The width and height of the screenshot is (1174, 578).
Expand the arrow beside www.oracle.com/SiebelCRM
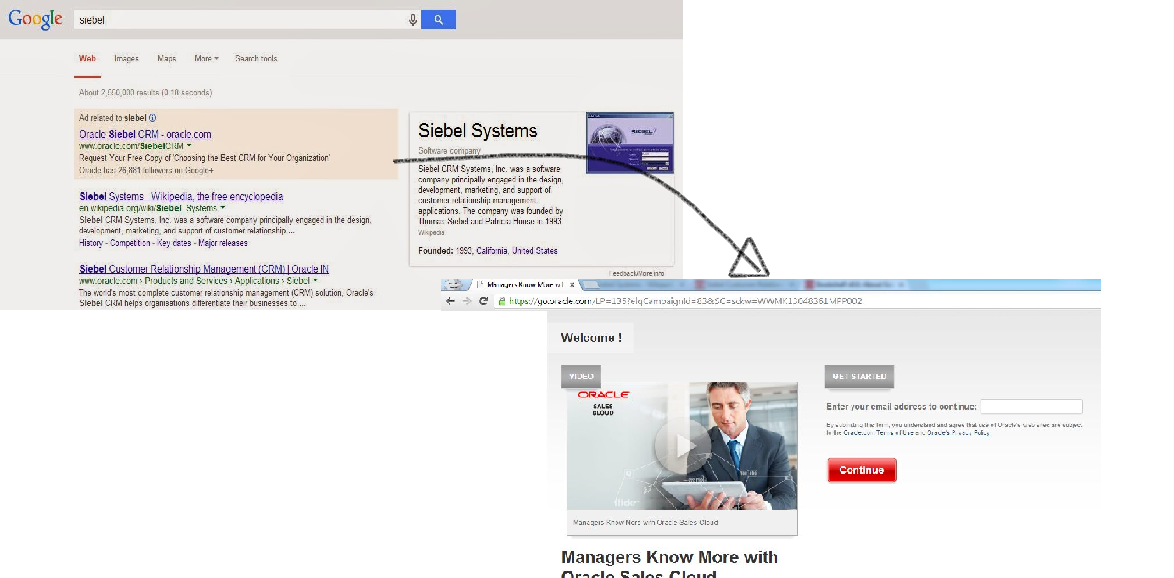point(189,146)
